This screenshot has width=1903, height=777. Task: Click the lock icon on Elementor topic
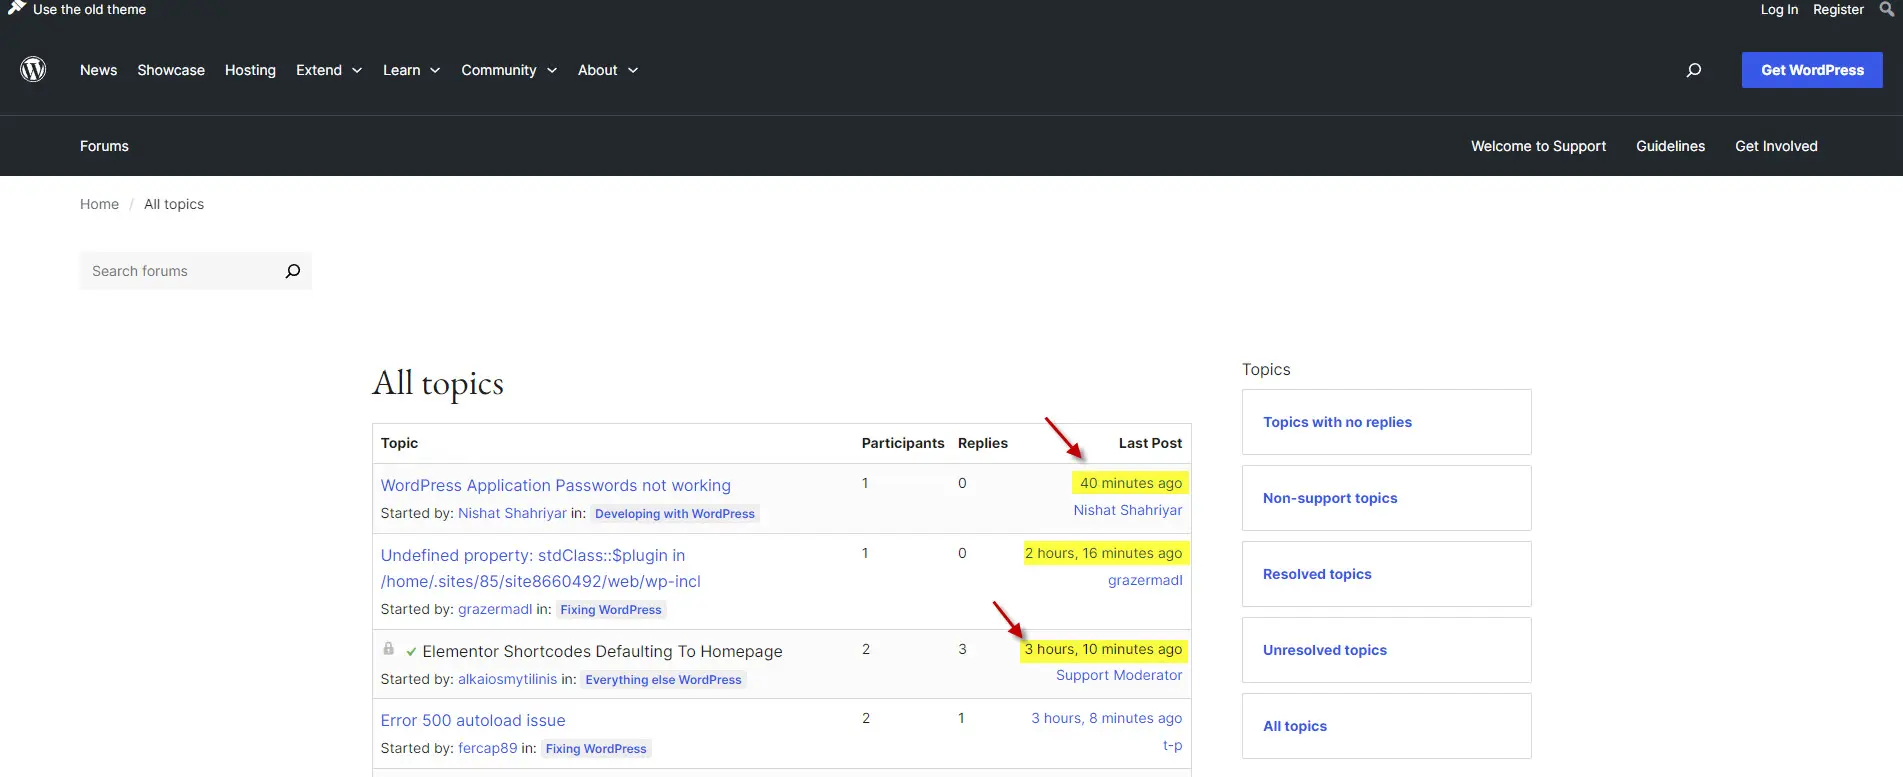click(x=388, y=649)
